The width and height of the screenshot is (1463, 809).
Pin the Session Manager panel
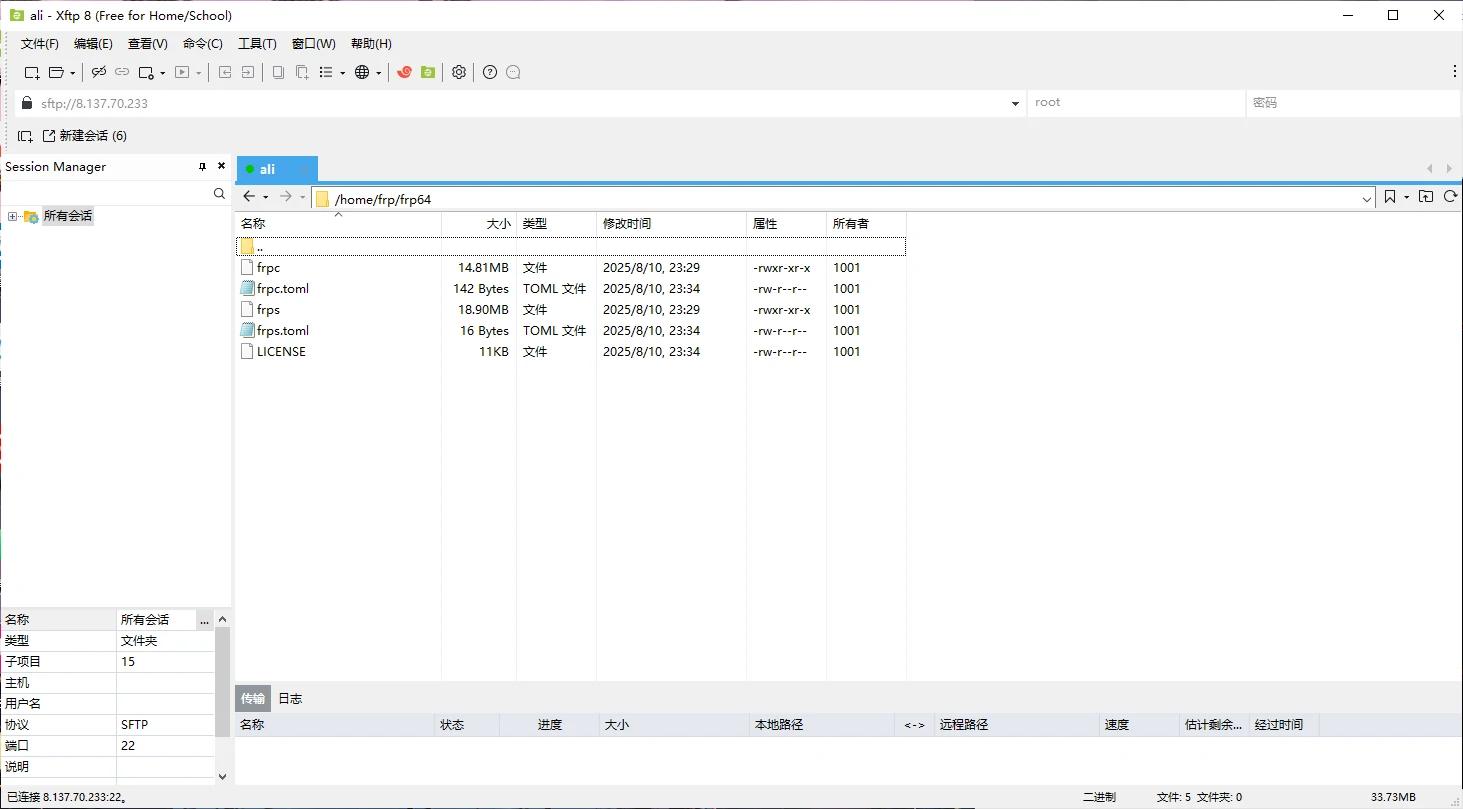(202, 167)
